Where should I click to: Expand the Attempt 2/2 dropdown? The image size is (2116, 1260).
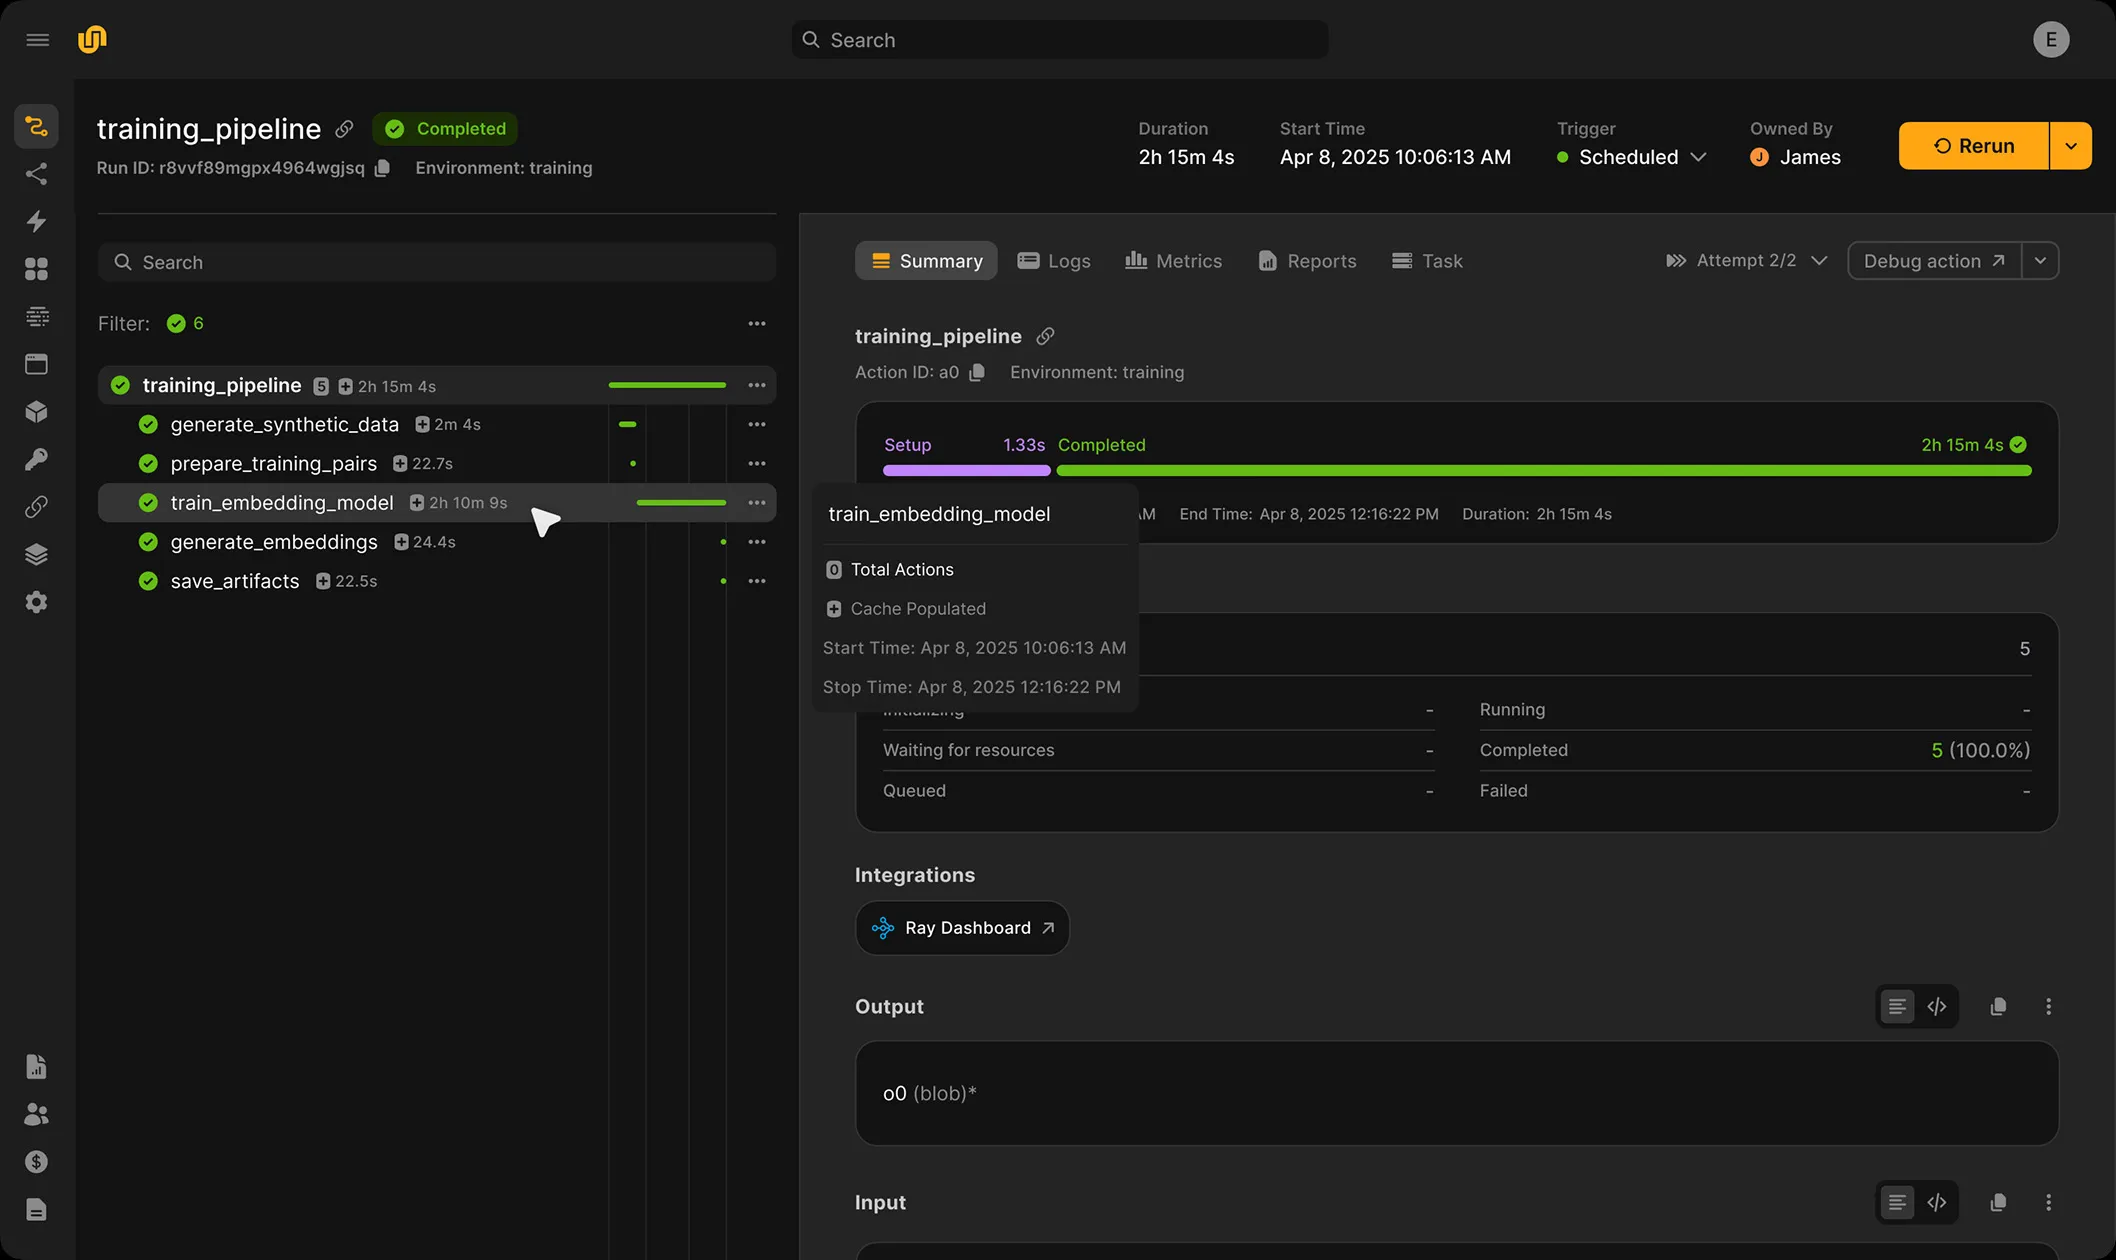[1746, 261]
